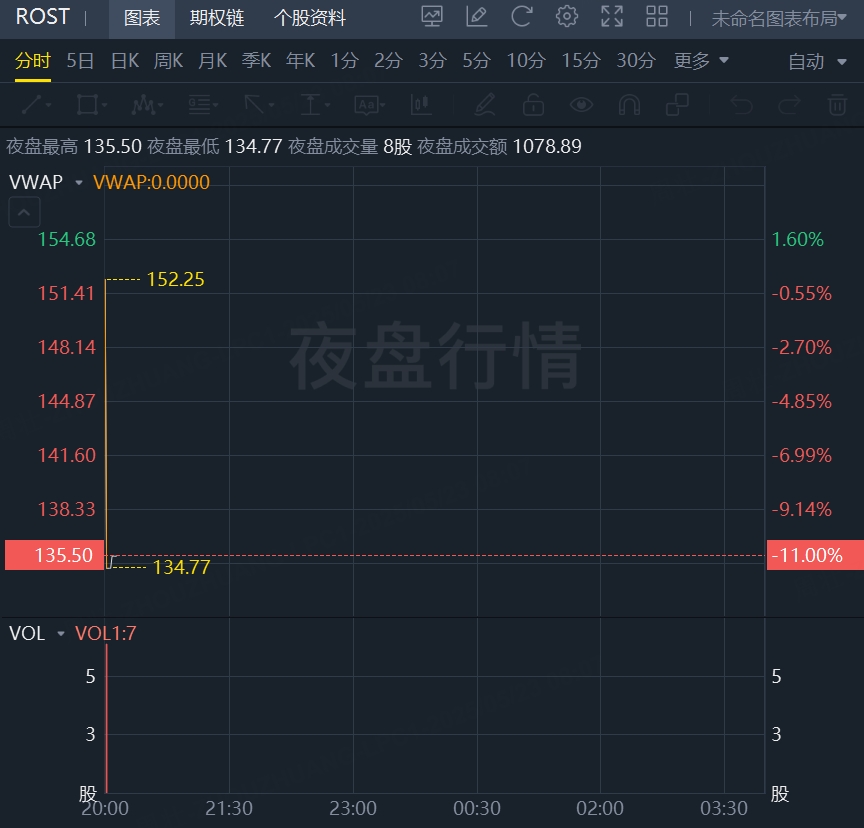
Task: Click the 23:00 time axis label
Action: (x=353, y=808)
